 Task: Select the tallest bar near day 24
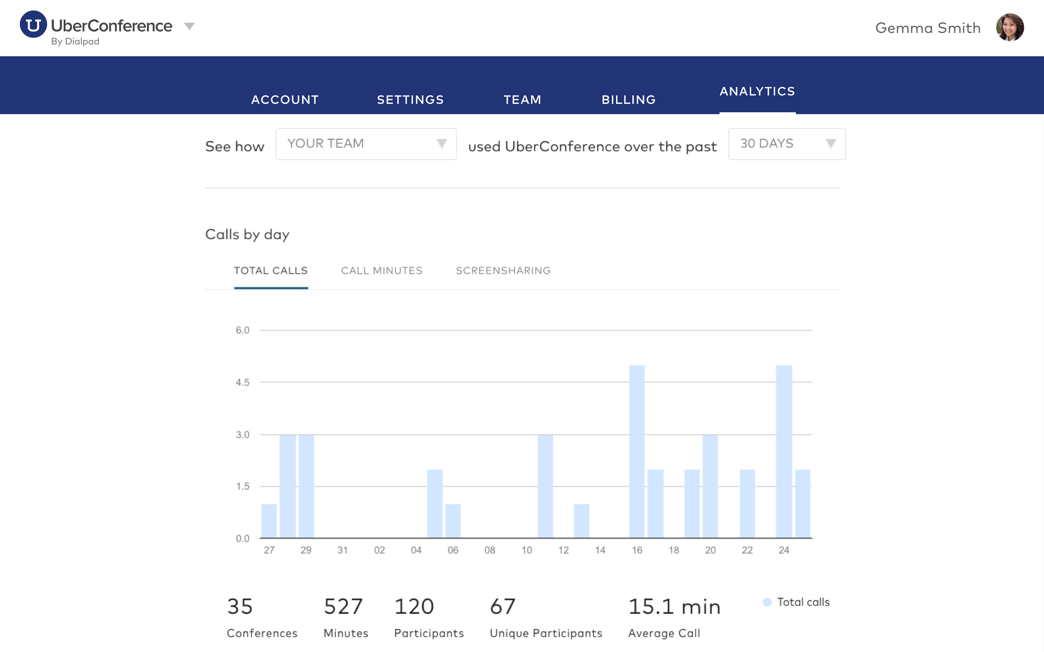pos(784,452)
